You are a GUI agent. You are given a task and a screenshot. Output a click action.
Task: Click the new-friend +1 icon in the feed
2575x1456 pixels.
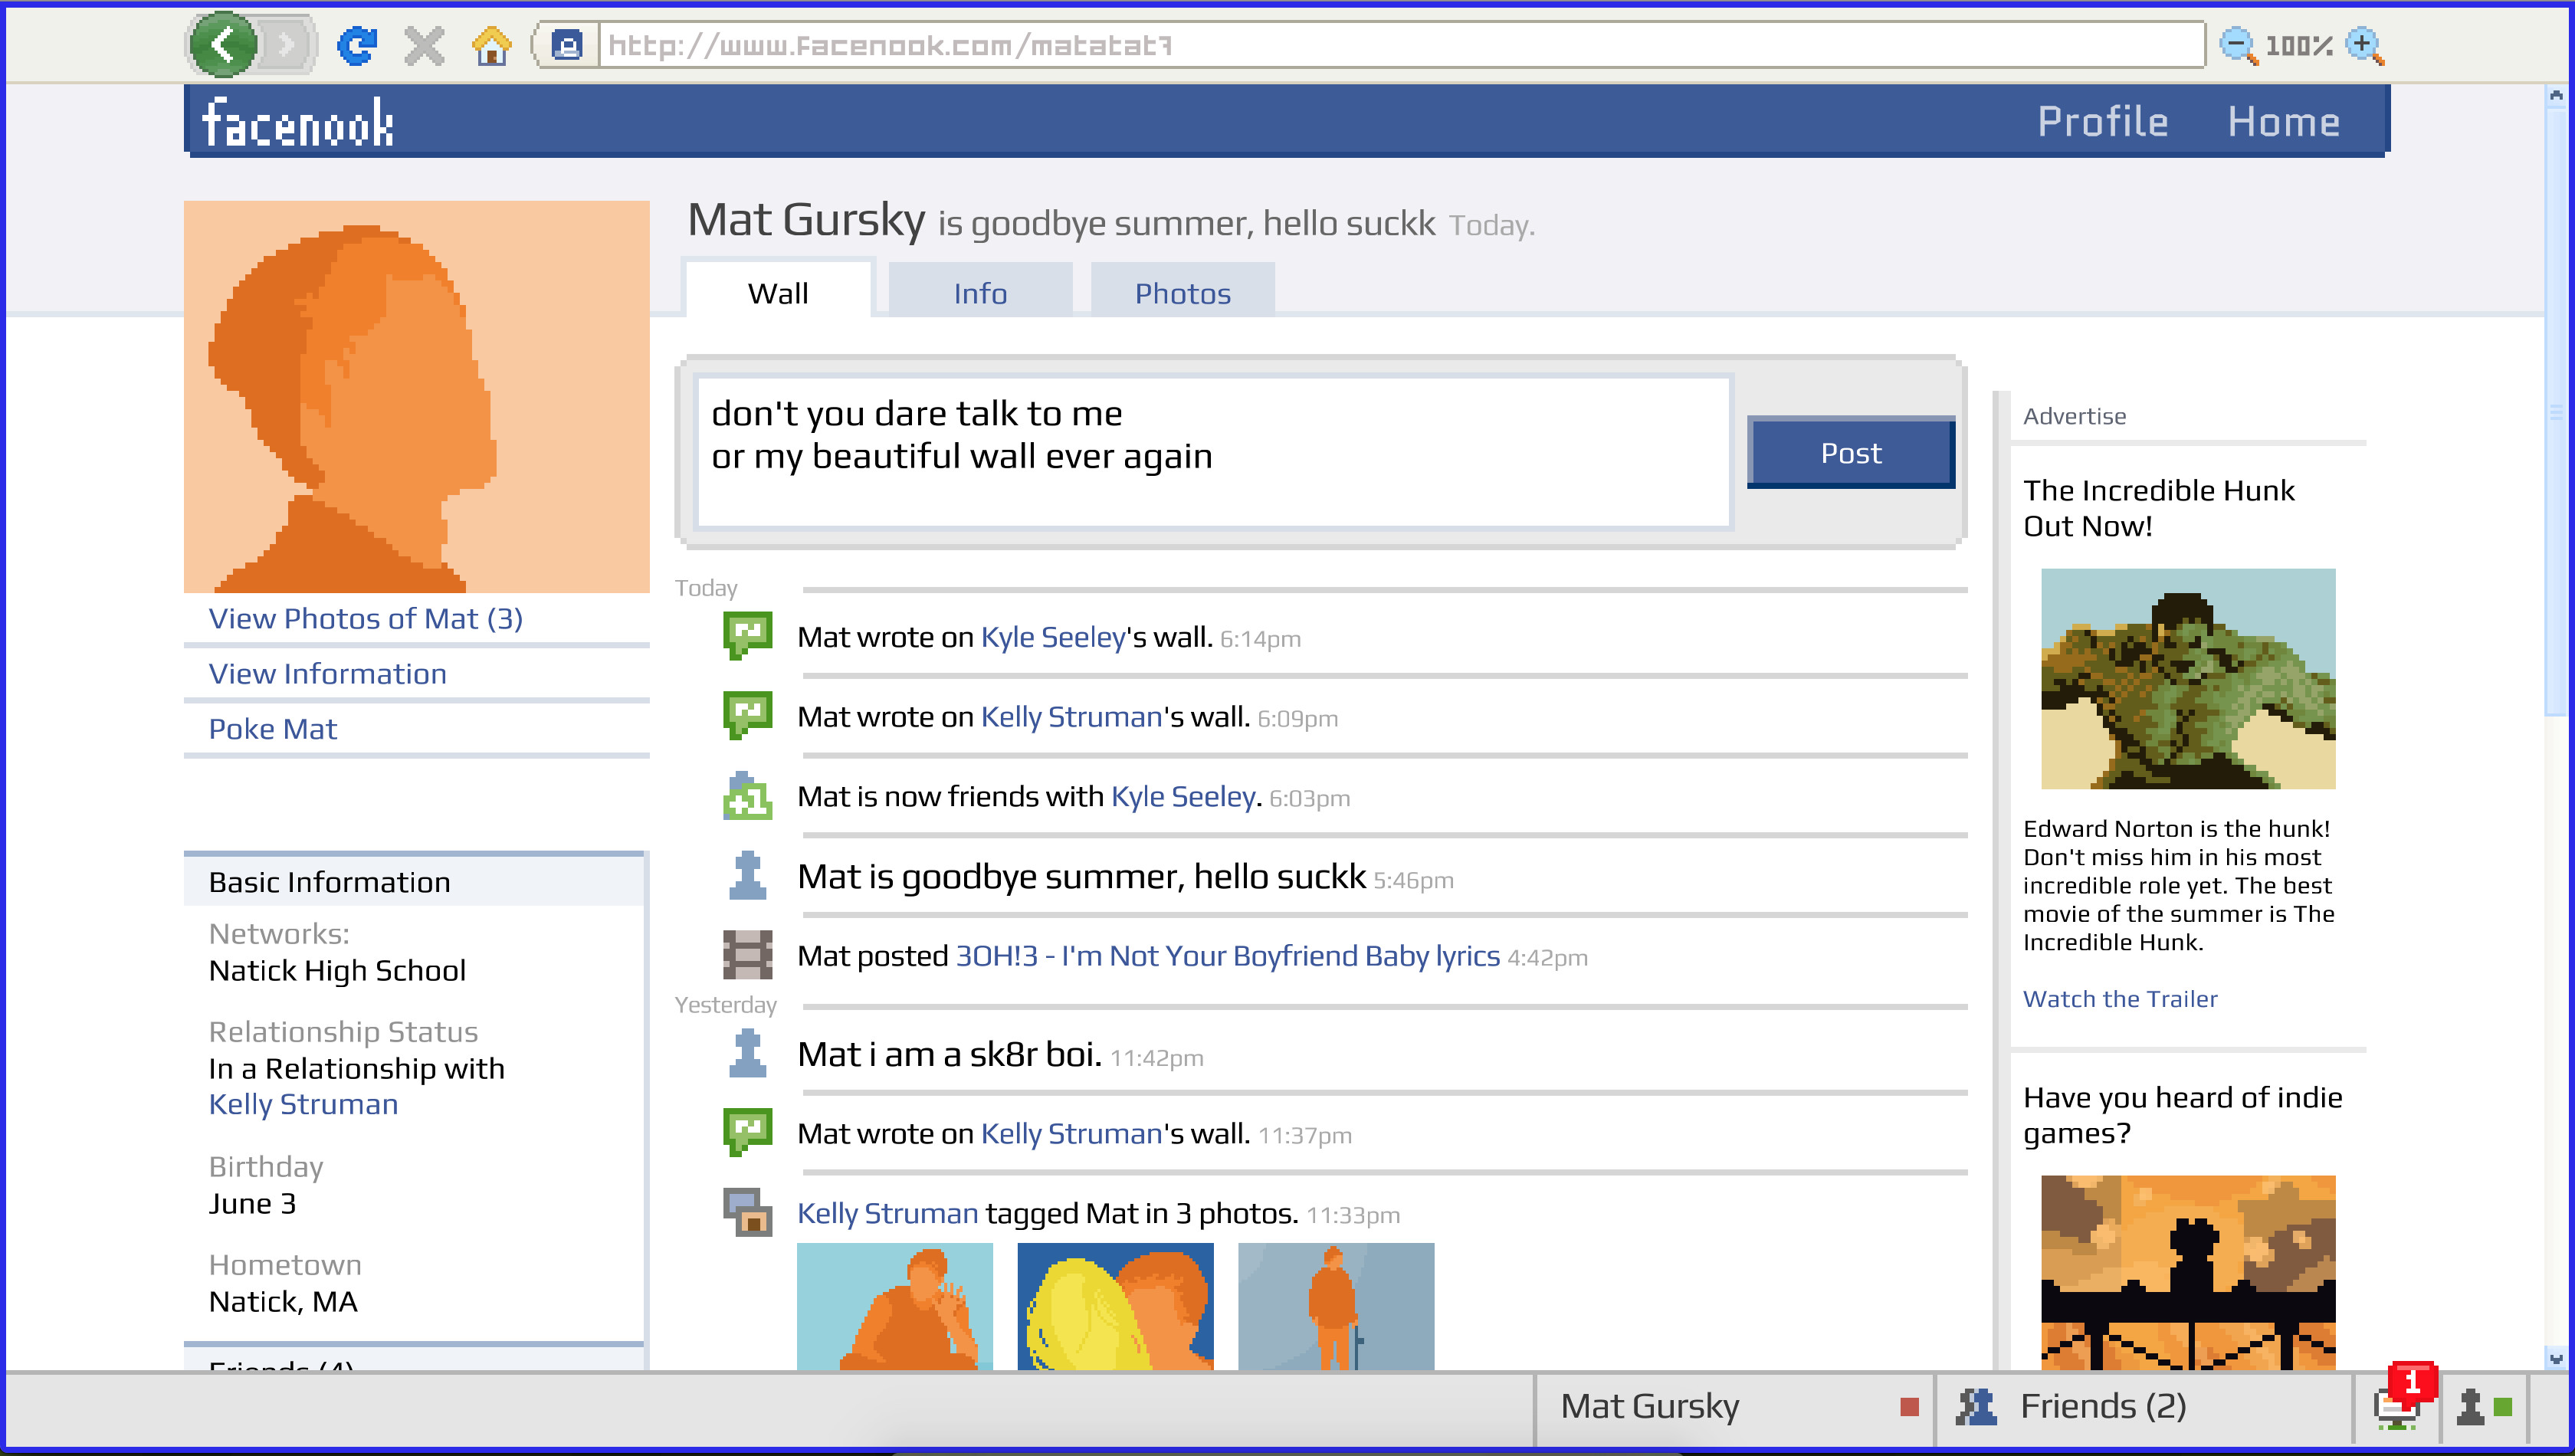pos(747,795)
